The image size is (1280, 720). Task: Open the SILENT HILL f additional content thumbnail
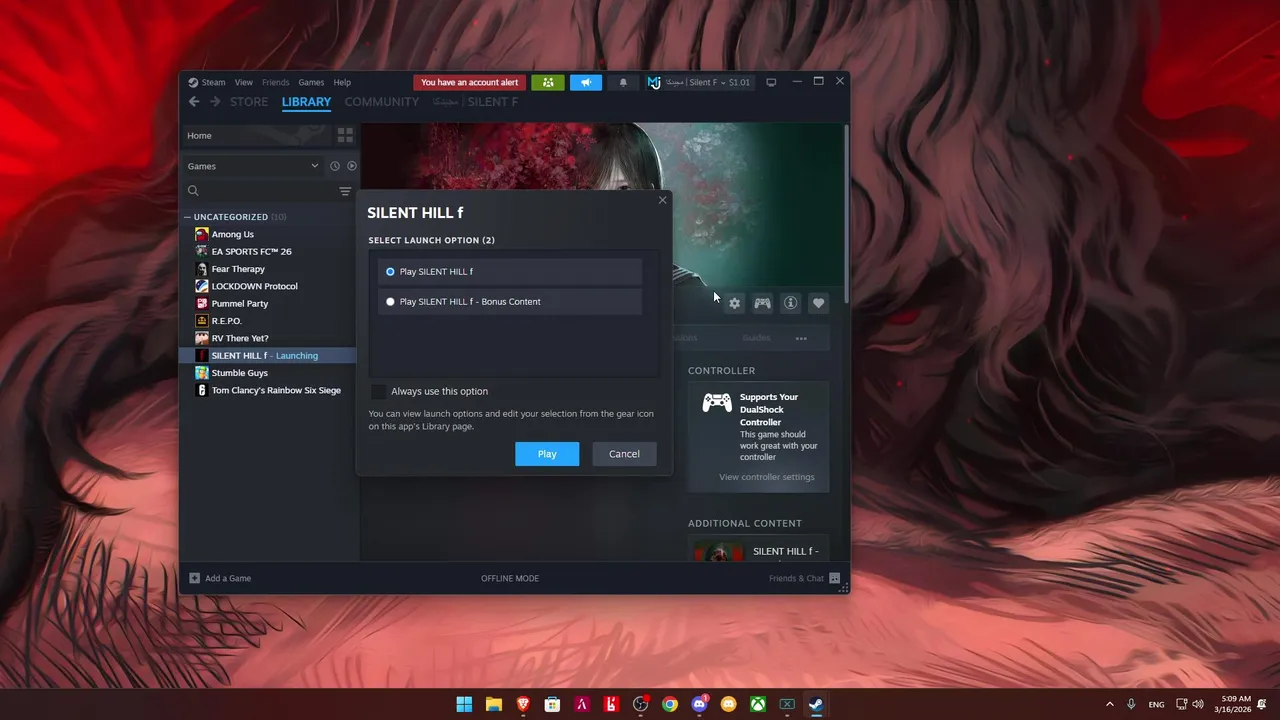coord(719,551)
